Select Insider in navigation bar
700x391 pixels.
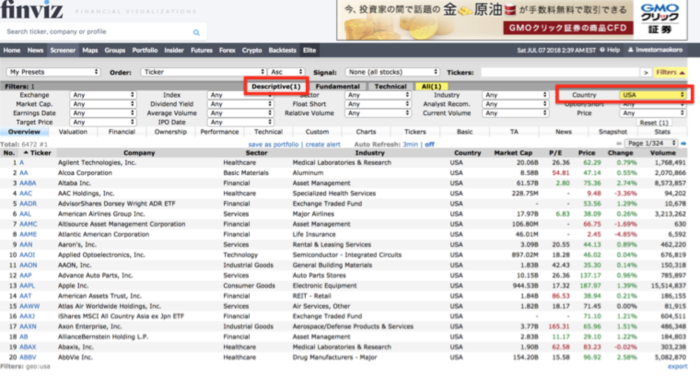pyautogui.click(x=174, y=50)
